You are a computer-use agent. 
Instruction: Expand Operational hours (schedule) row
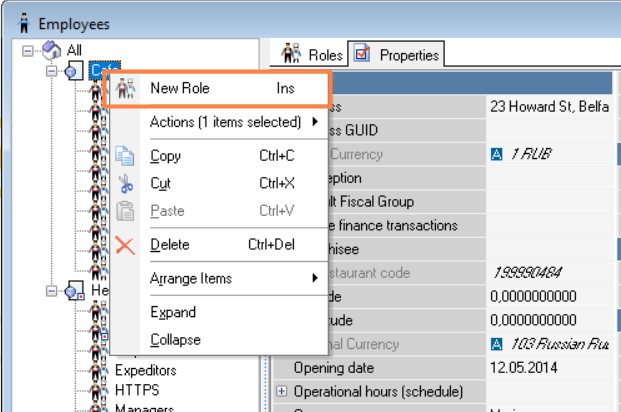coord(281,391)
